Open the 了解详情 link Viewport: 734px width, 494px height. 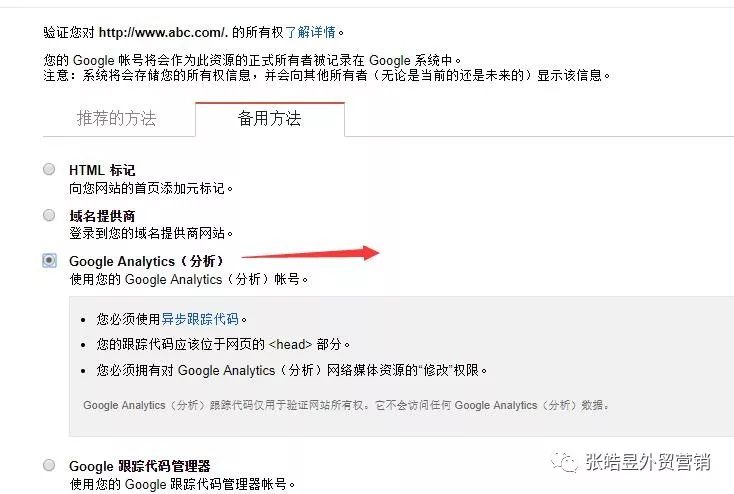pyautogui.click(x=311, y=32)
